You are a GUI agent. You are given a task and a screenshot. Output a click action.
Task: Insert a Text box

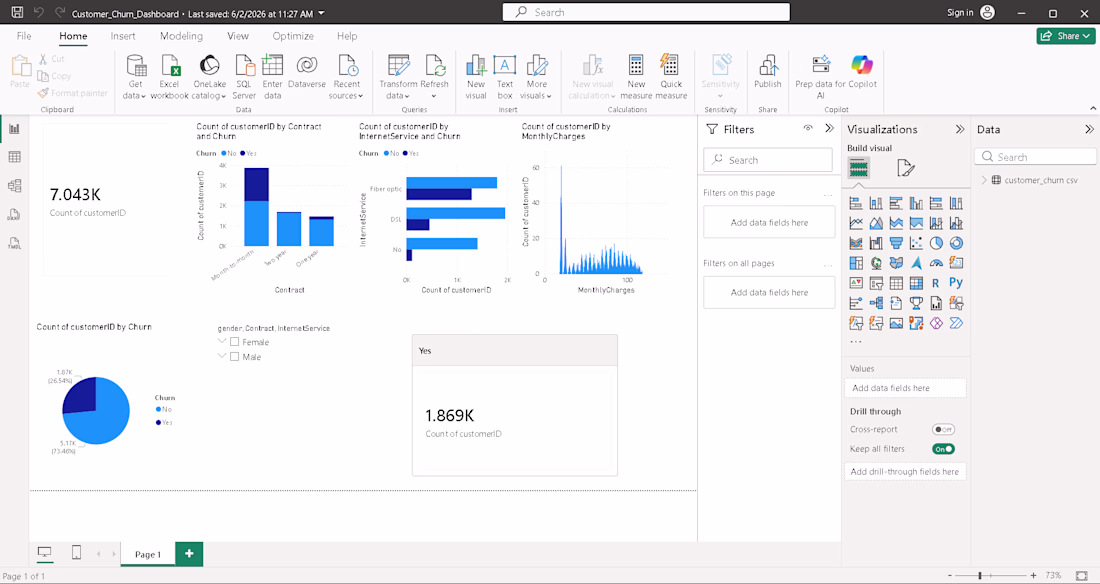click(504, 77)
